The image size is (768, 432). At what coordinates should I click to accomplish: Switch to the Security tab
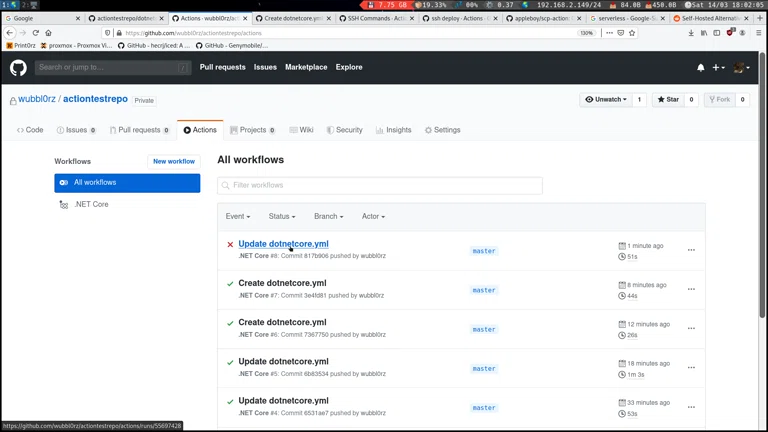(344, 130)
